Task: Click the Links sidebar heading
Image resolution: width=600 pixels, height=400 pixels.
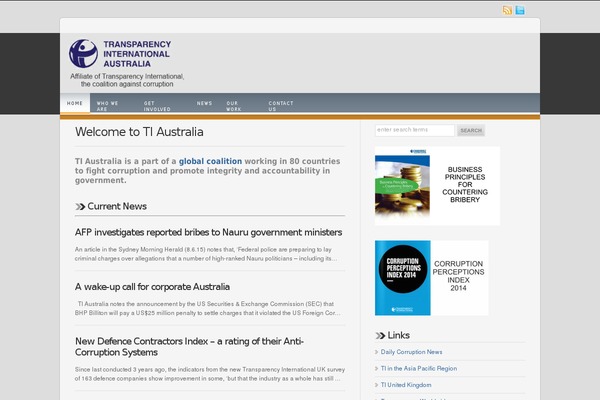Action: click(x=399, y=335)
